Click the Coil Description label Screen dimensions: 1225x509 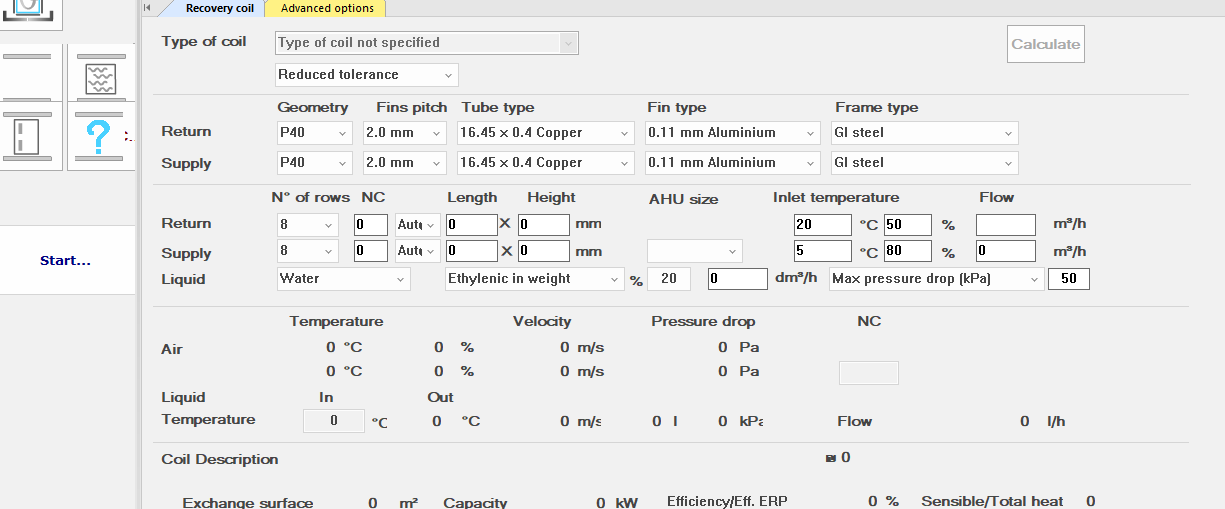point(220,459)
